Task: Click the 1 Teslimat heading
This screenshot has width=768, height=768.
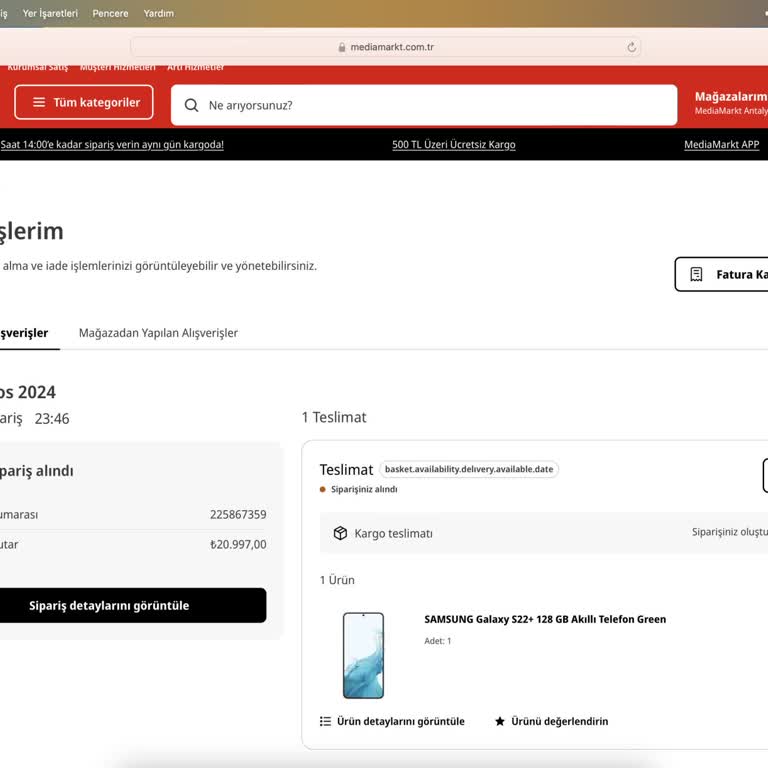Action: (334, 417)
